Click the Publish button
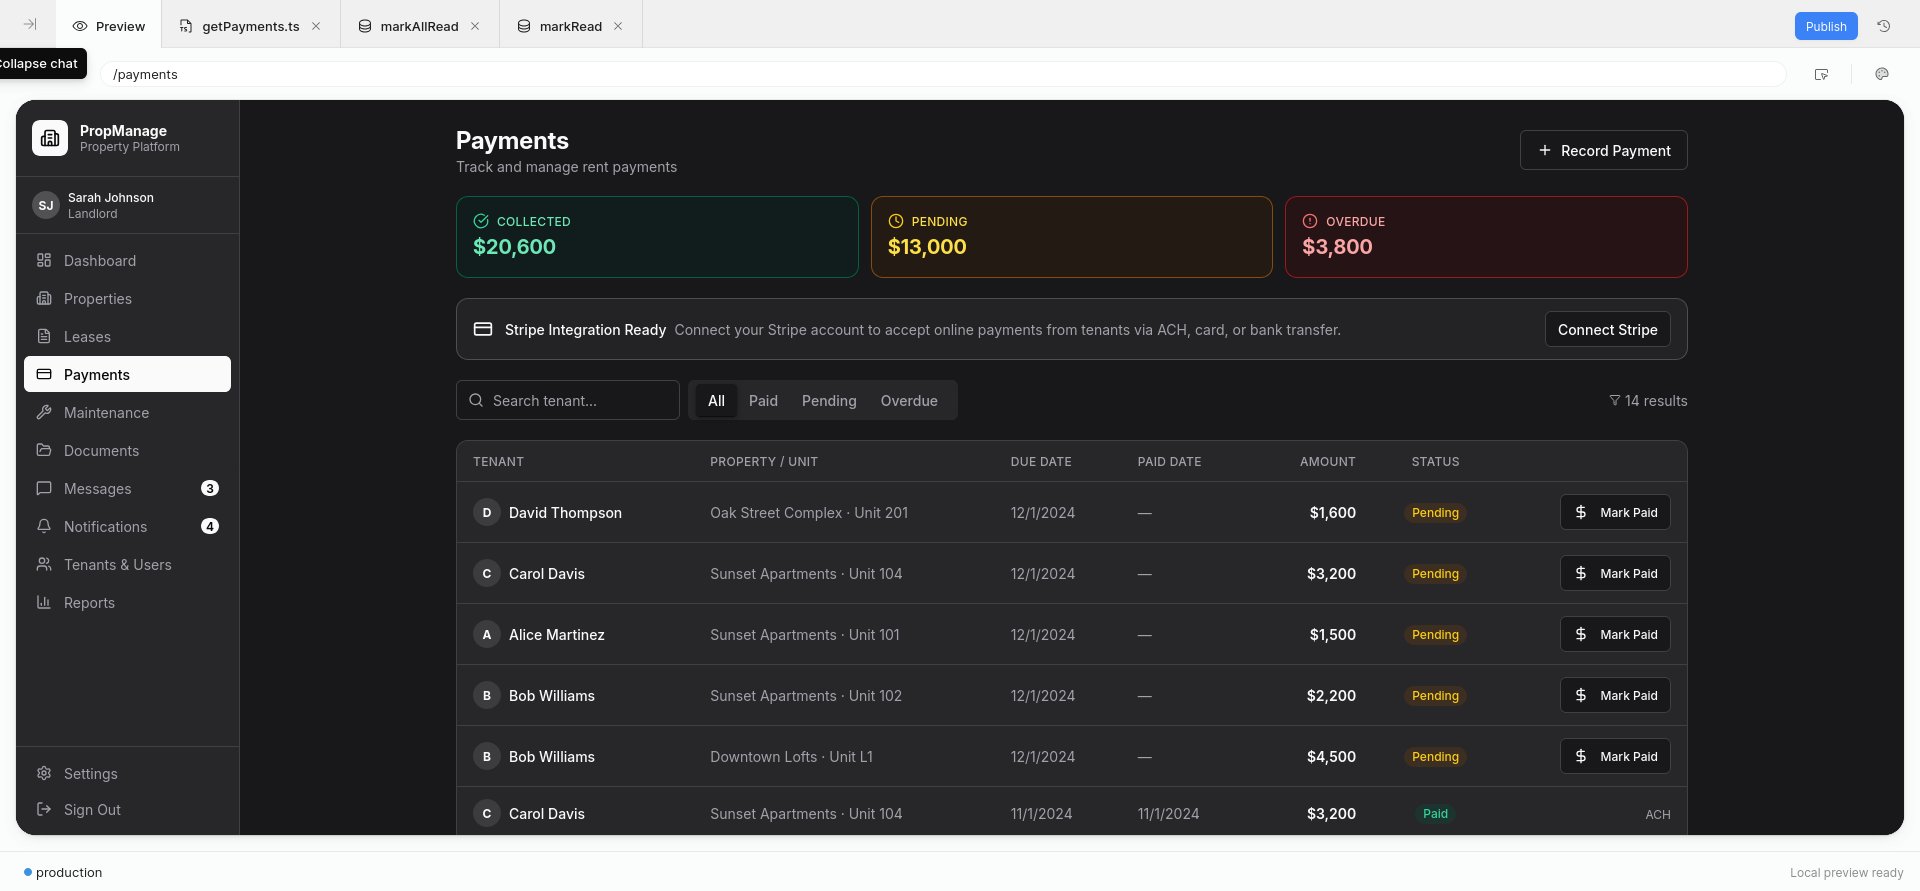 point(1826,26)
